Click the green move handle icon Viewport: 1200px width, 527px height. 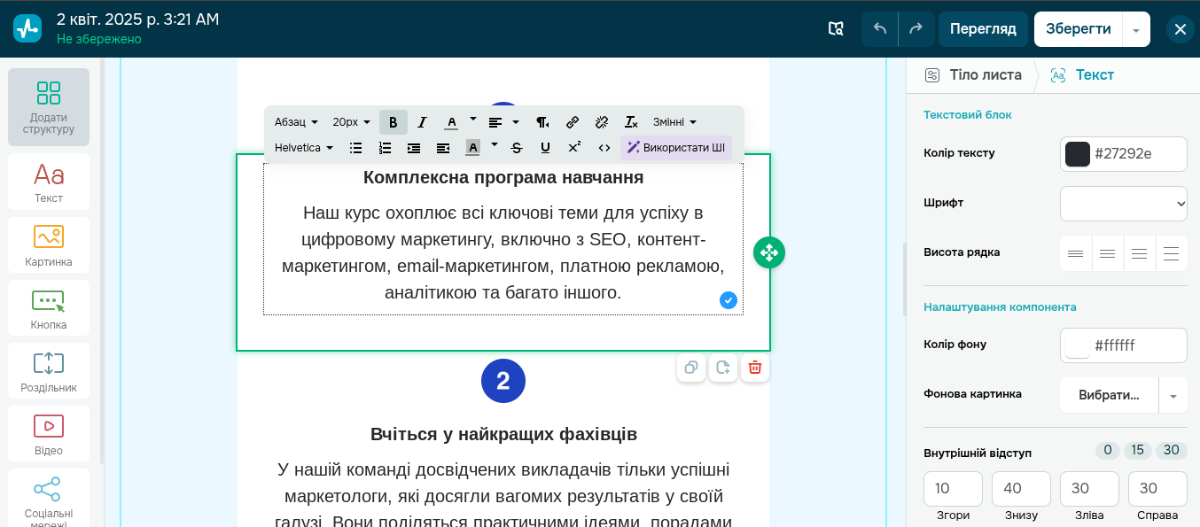pyautogui.click(x=769, y=252)
